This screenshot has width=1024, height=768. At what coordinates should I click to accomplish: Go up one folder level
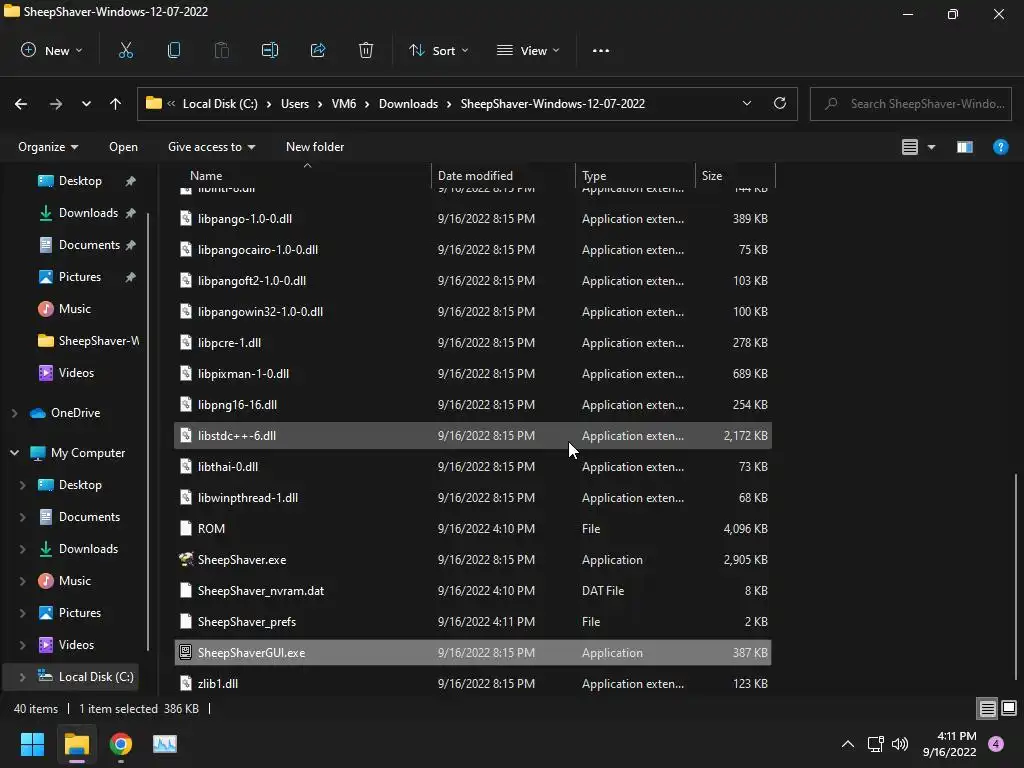[x=116, y=104]
